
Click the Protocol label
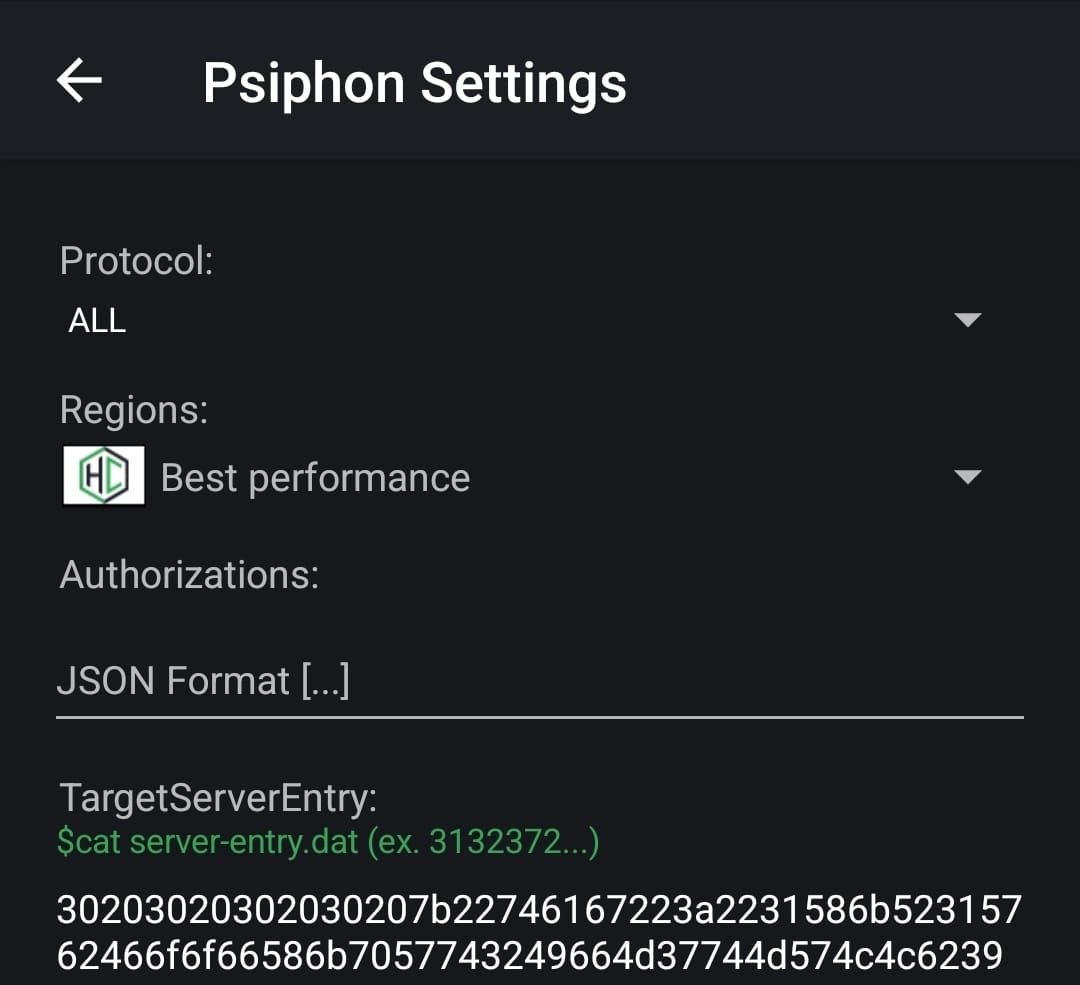pyautogui.click(x=137, y=261)
